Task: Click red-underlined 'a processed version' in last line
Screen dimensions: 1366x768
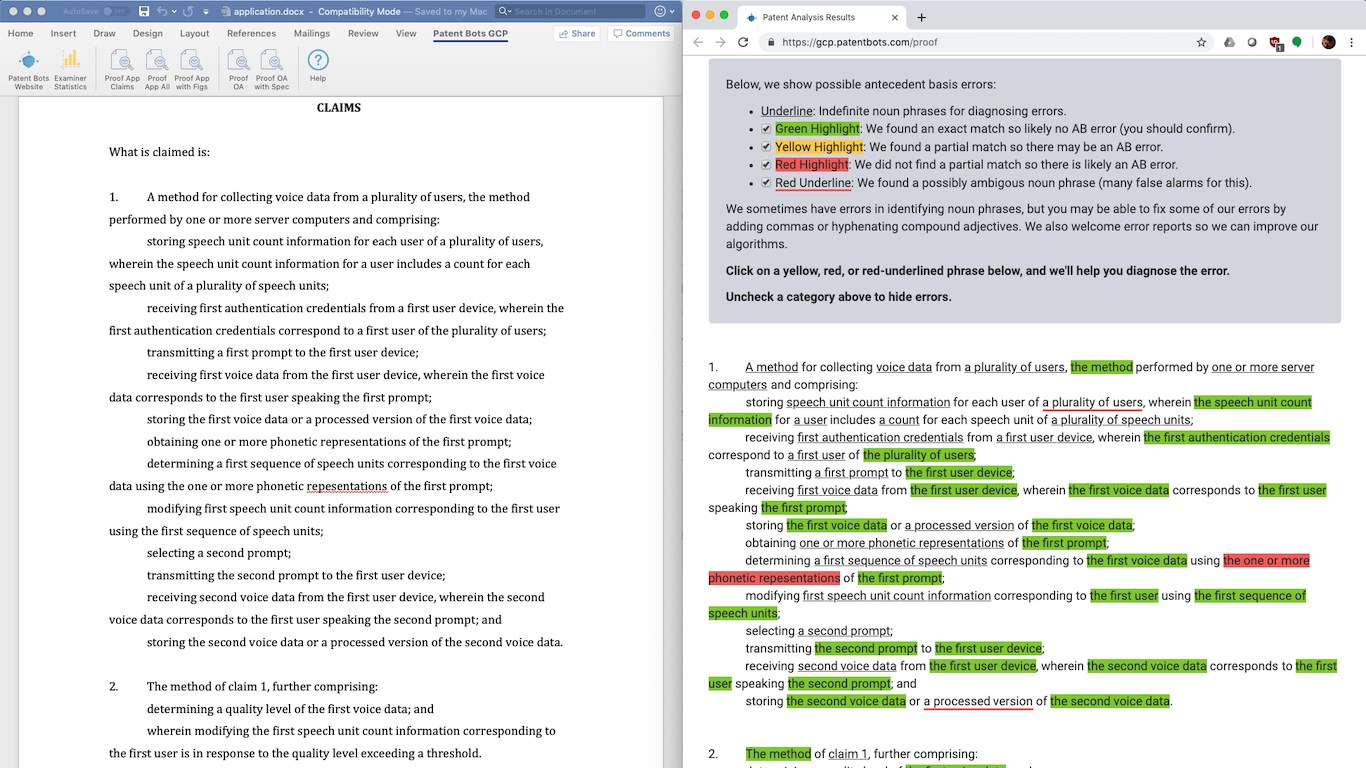Action: (978, 701)
